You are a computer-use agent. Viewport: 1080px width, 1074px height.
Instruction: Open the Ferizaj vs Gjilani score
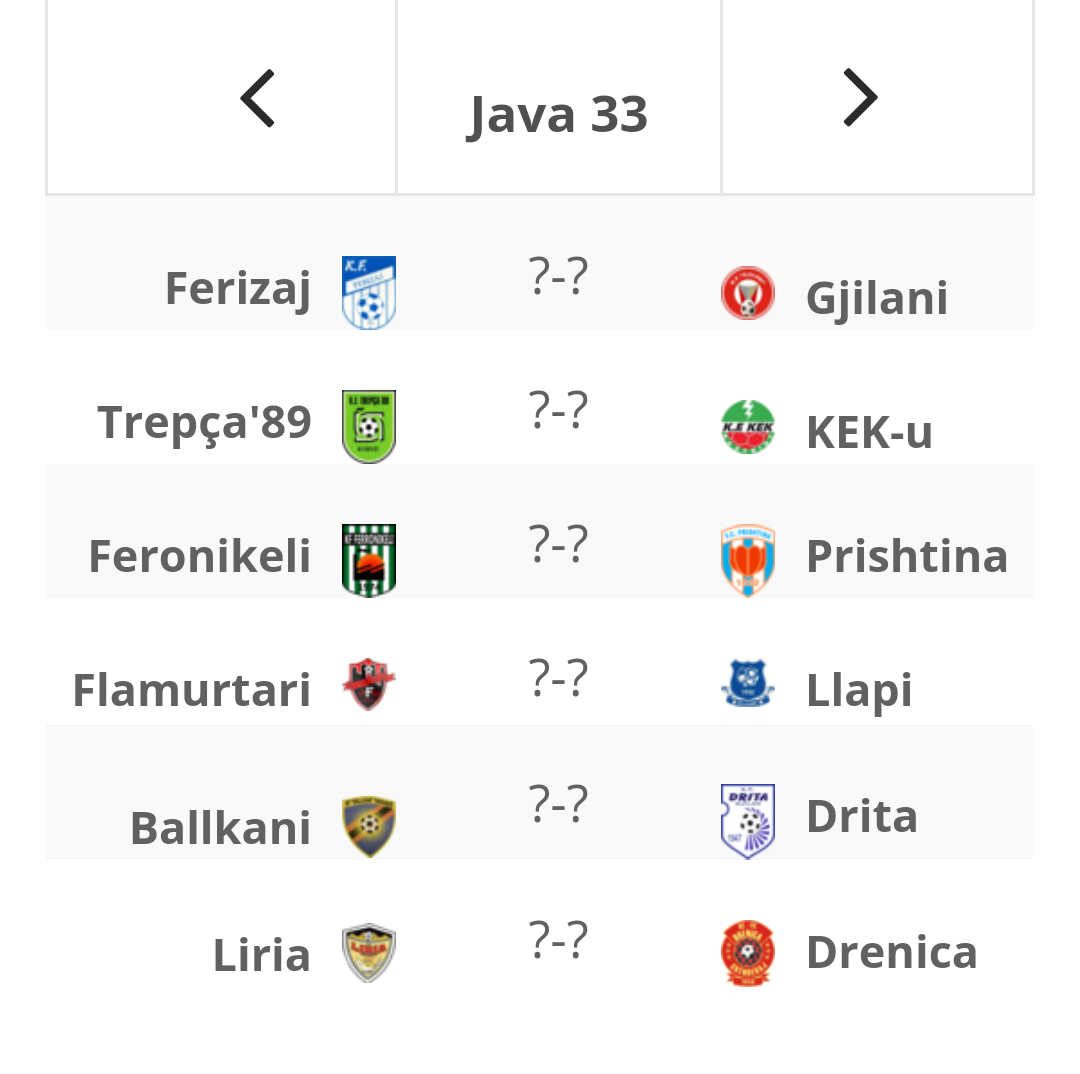[559, 276]
